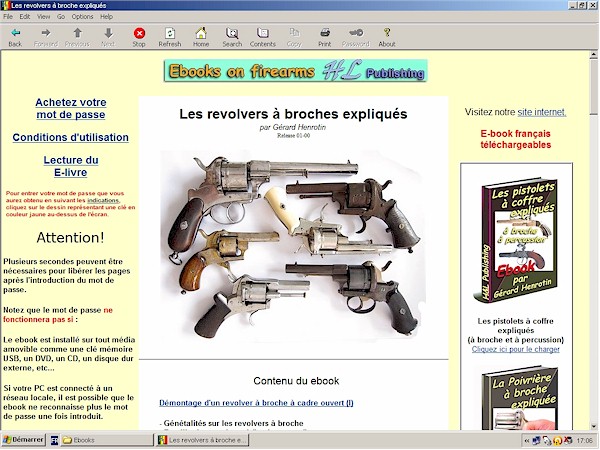Select the Previous up-arrow icon

(x=77, y=37)
